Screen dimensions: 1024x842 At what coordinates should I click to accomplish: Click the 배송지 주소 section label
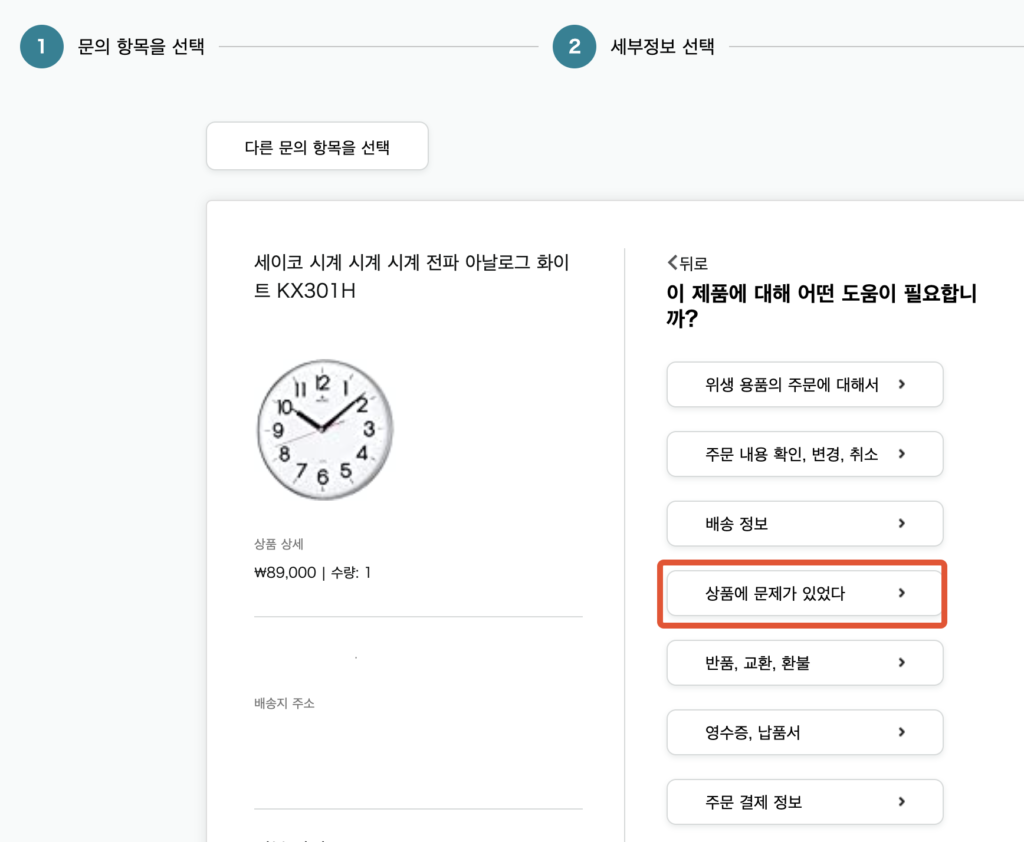[x=285, y=703]
